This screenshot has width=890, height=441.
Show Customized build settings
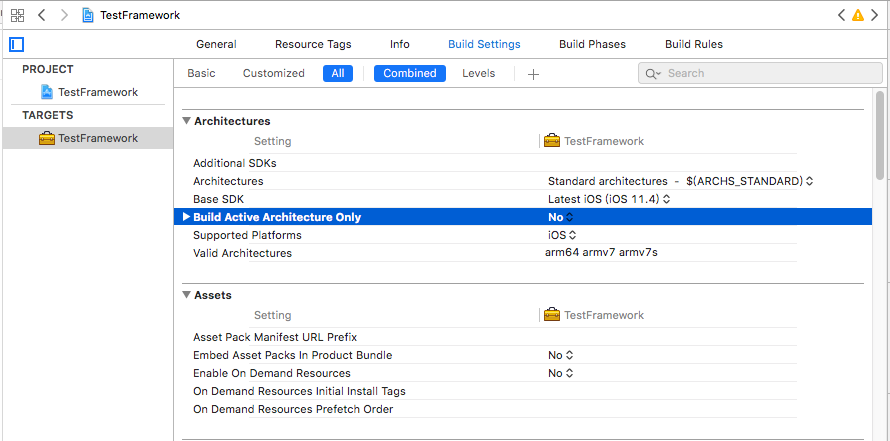274,73
